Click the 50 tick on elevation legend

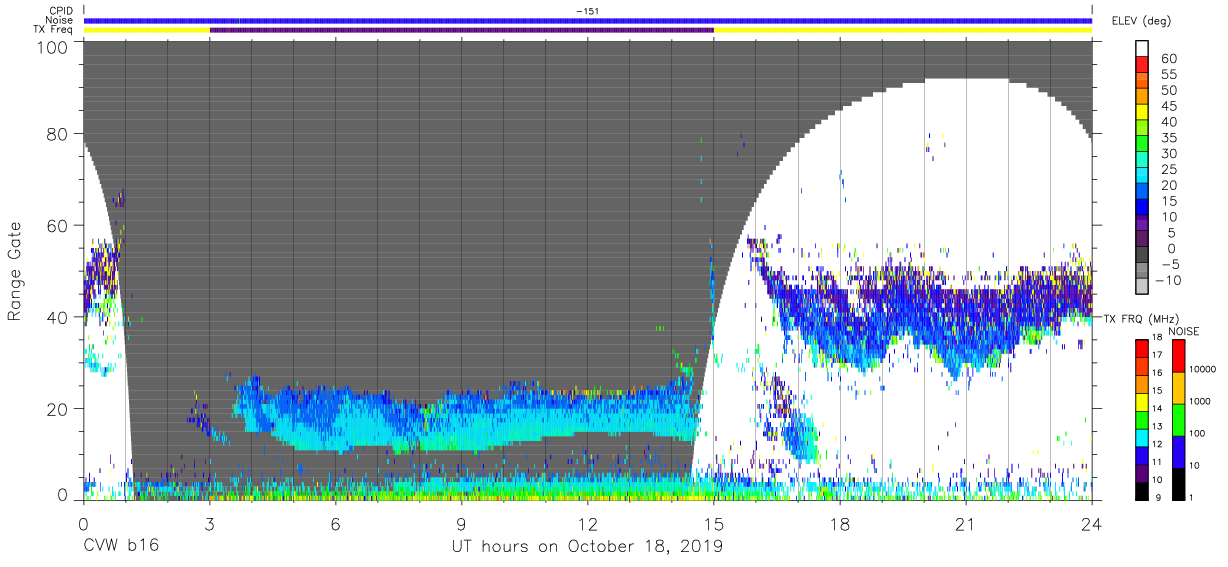pos(1168,90)
